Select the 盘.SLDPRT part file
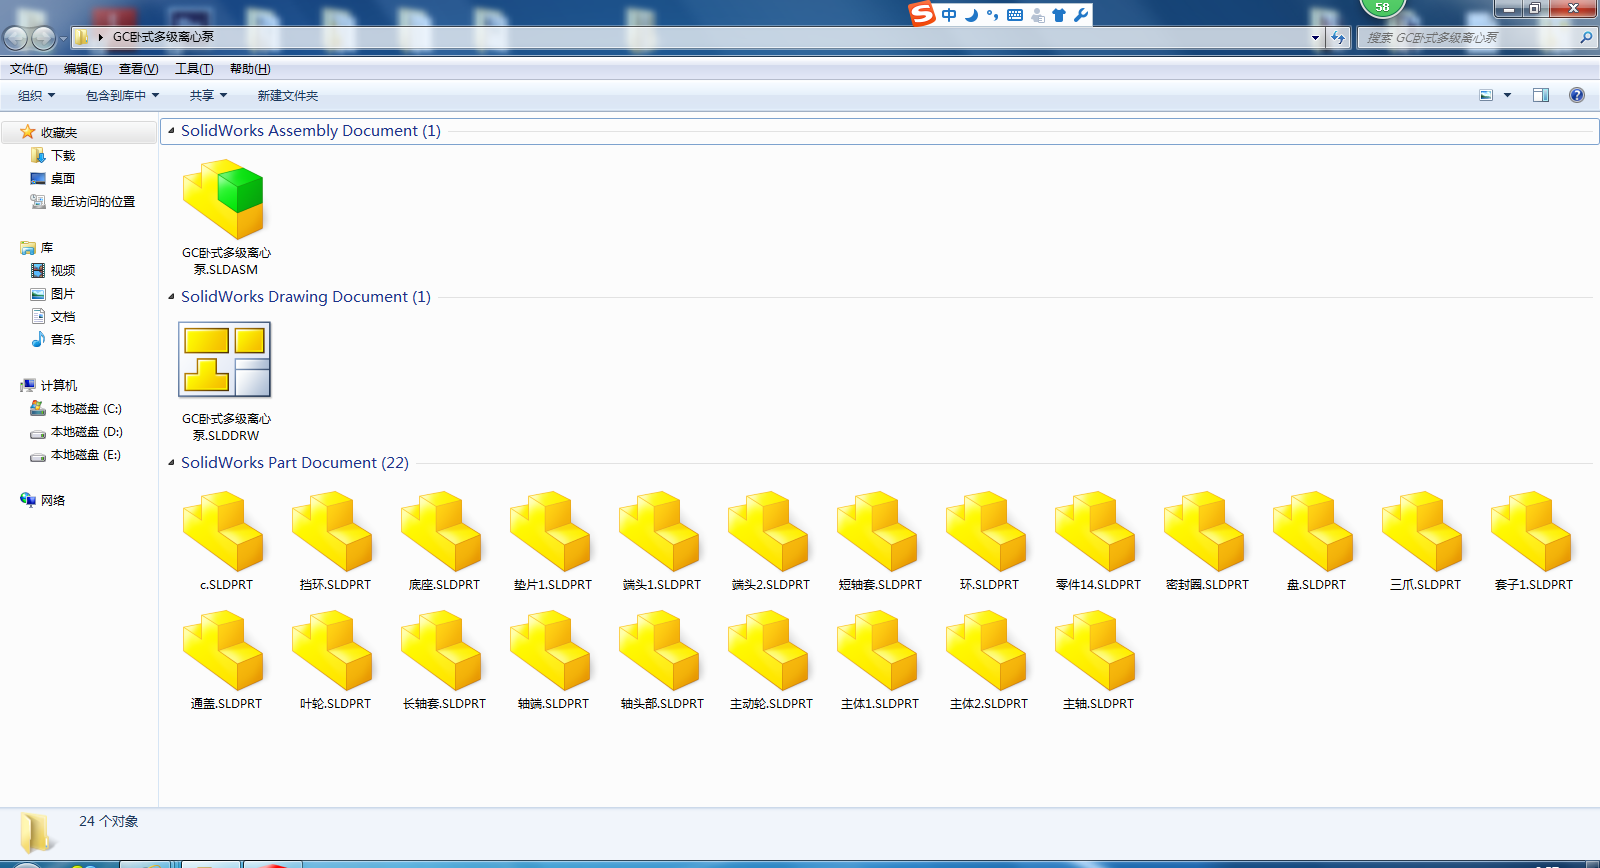This screenshot has height=868, width=1600. (1315, 541)
